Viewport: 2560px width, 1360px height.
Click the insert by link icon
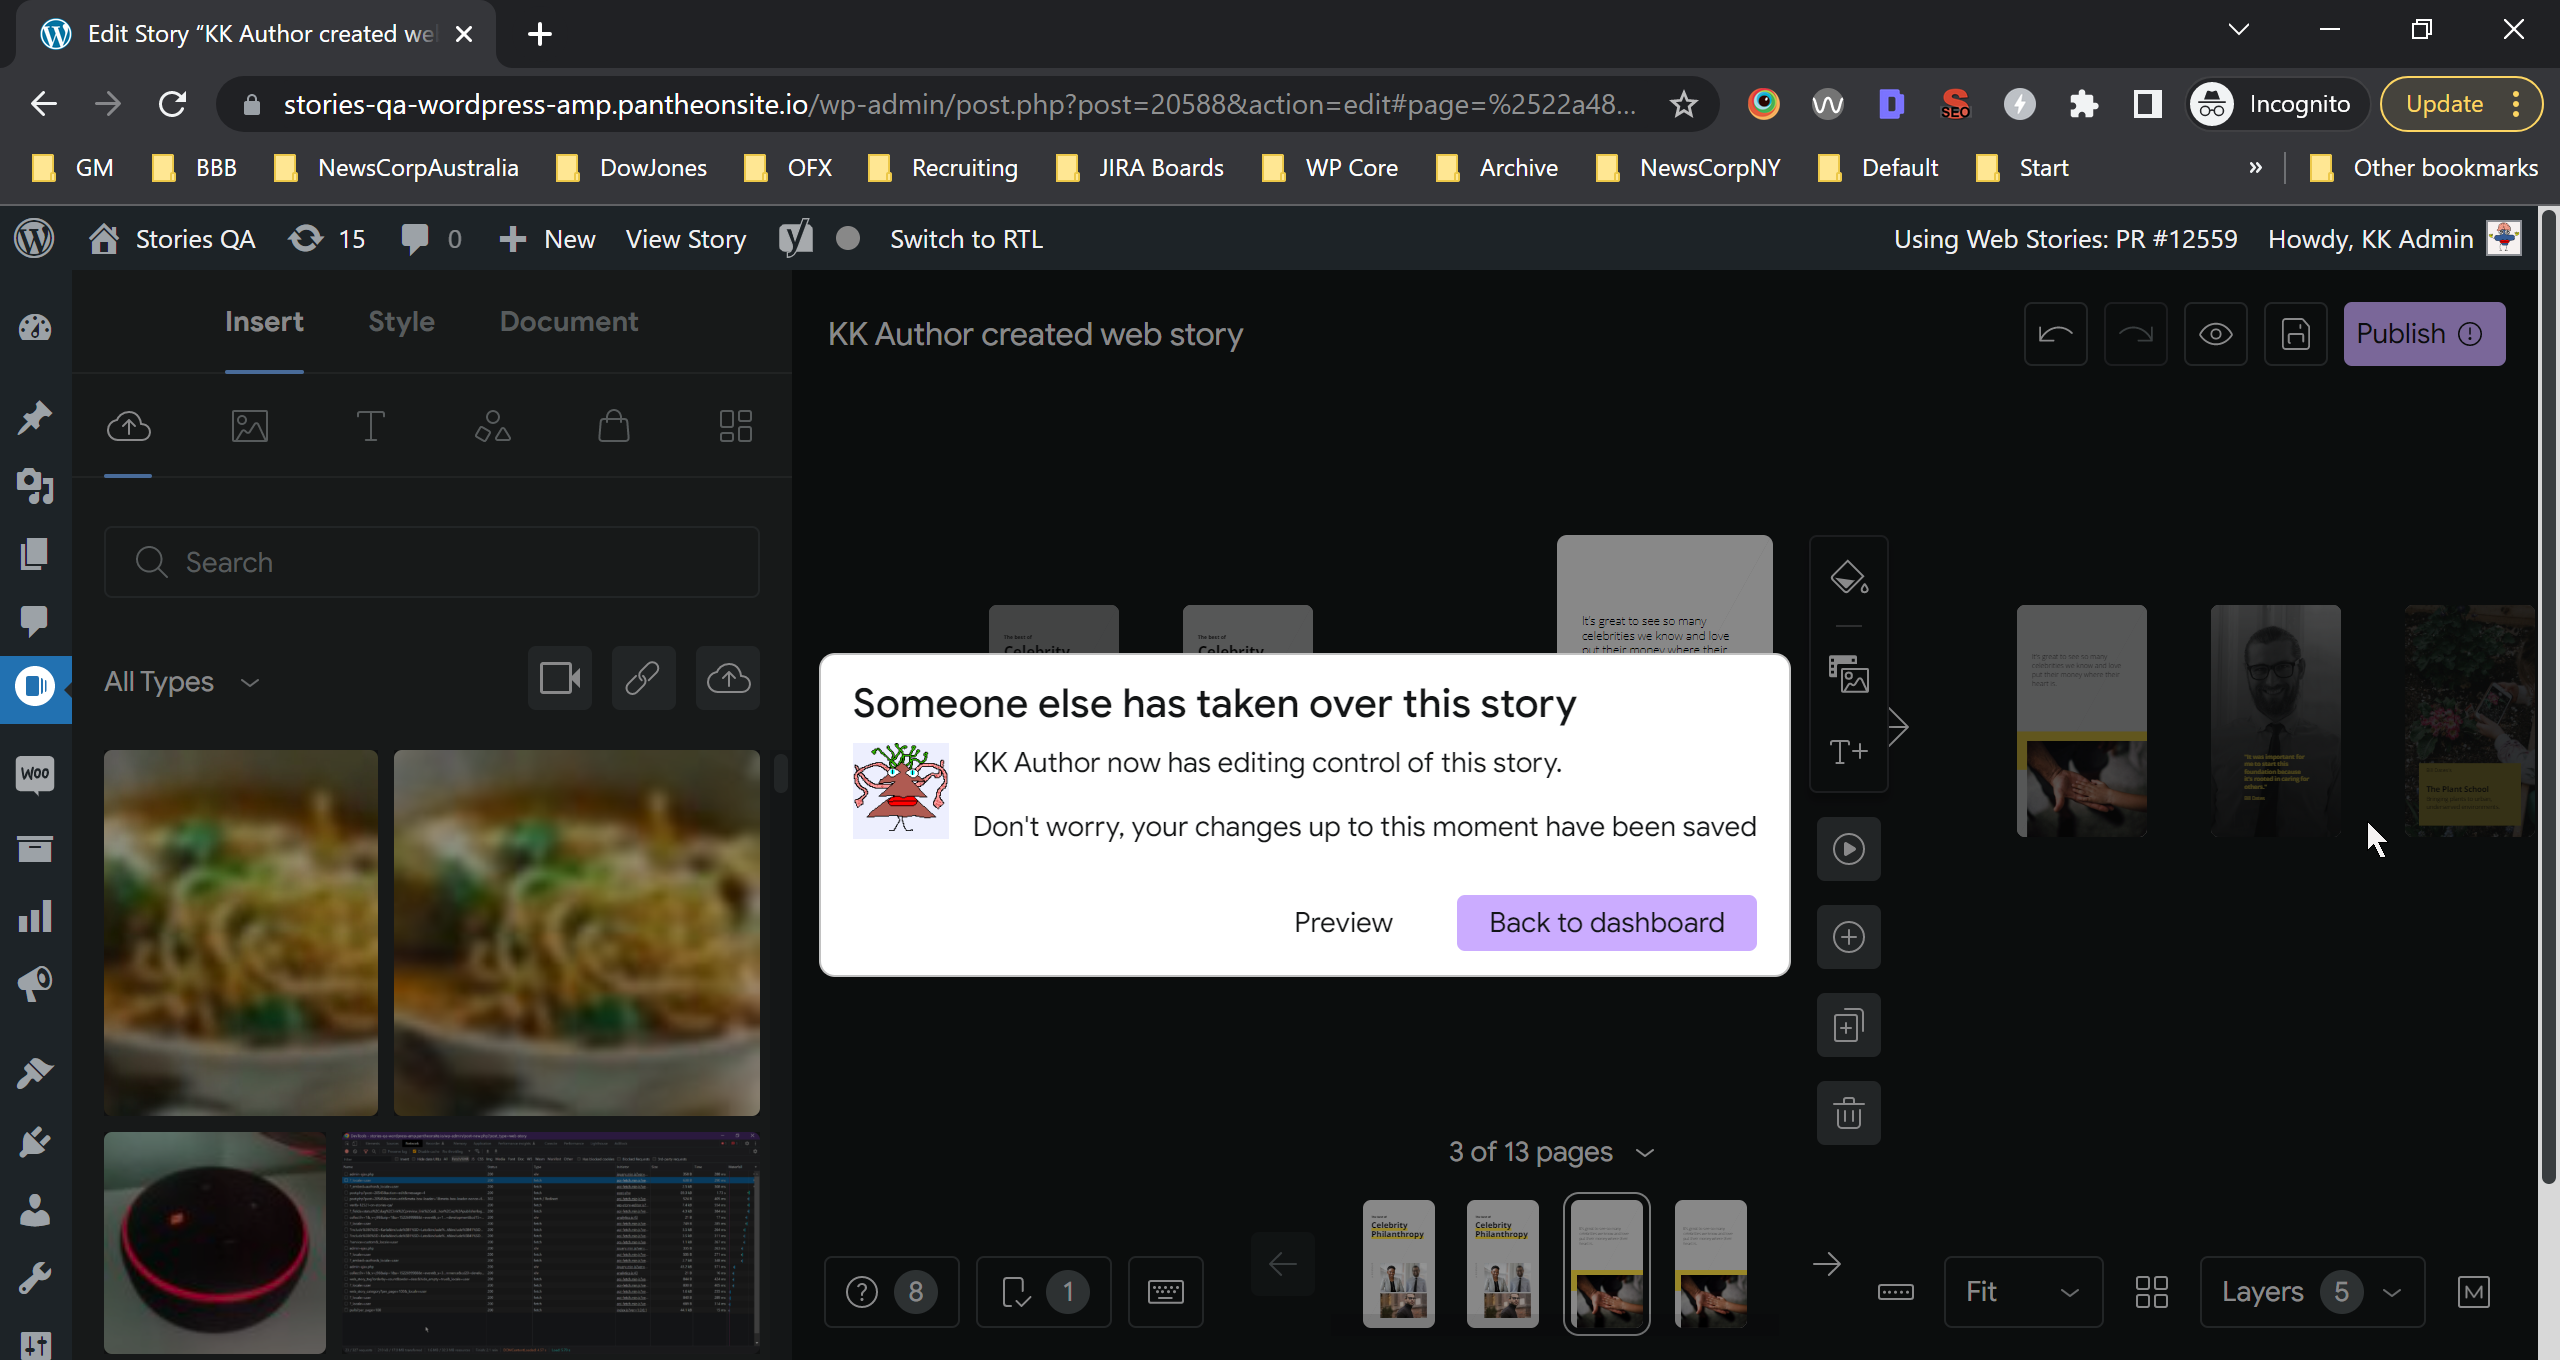point(643,678)
